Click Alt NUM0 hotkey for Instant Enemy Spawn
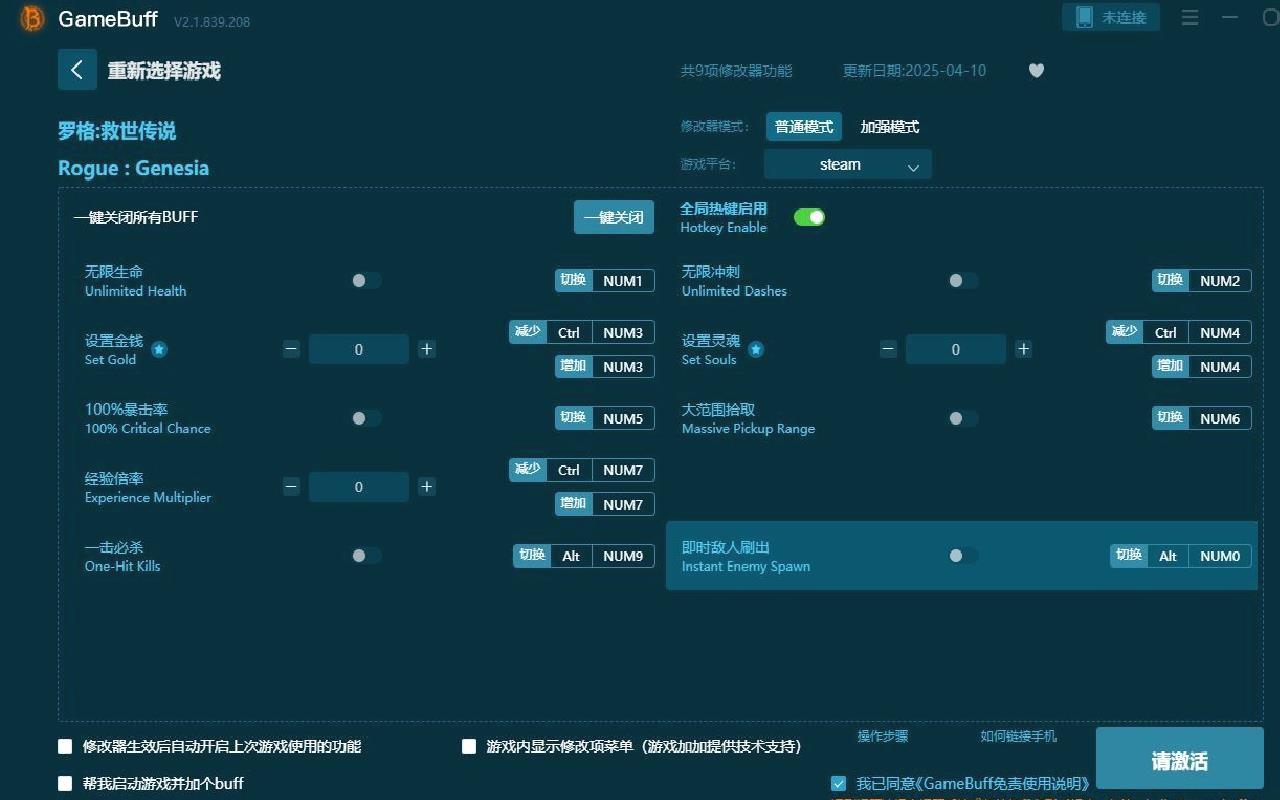The image size is (1280, 800). 1181,556
